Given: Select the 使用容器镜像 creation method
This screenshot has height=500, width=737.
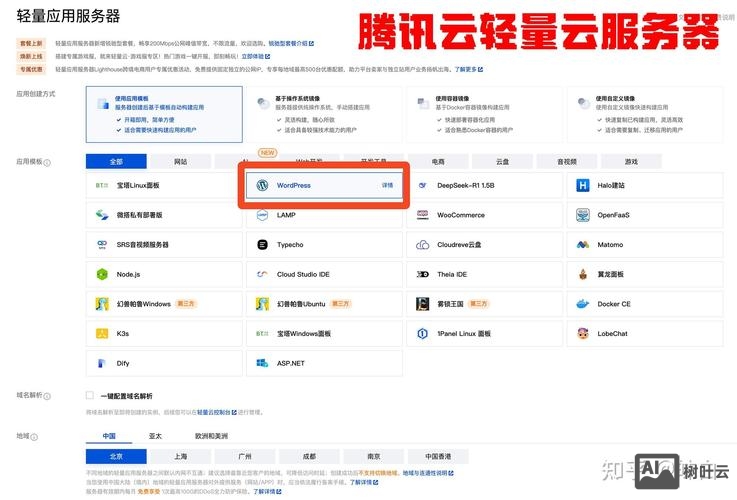Looking at the screenshot, I should 485,114.
